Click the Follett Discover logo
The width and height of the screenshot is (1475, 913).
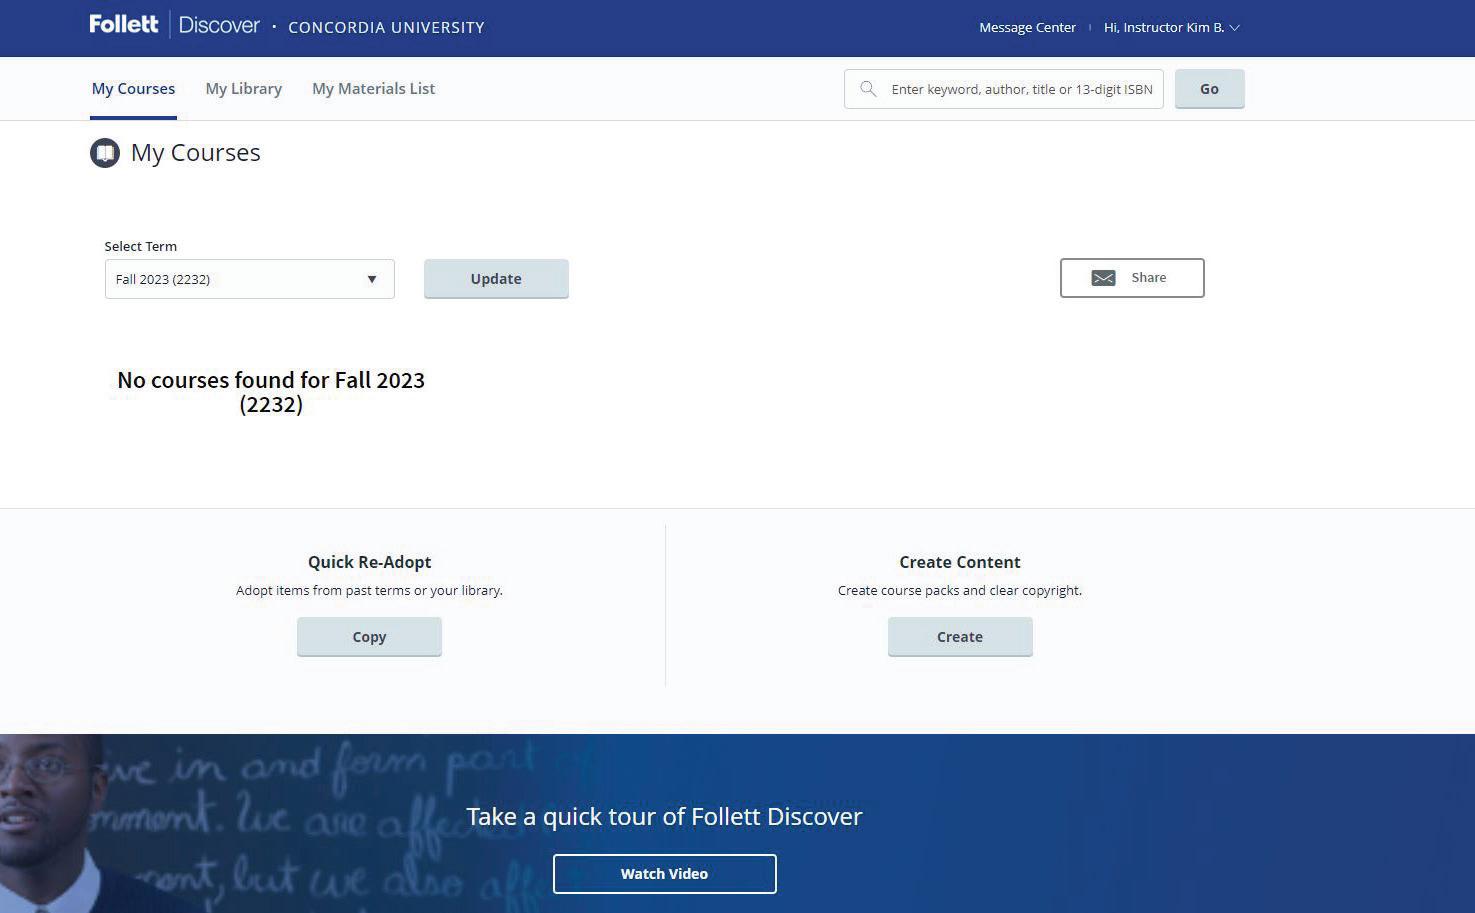pyautogui.click(x=174, y=25)
